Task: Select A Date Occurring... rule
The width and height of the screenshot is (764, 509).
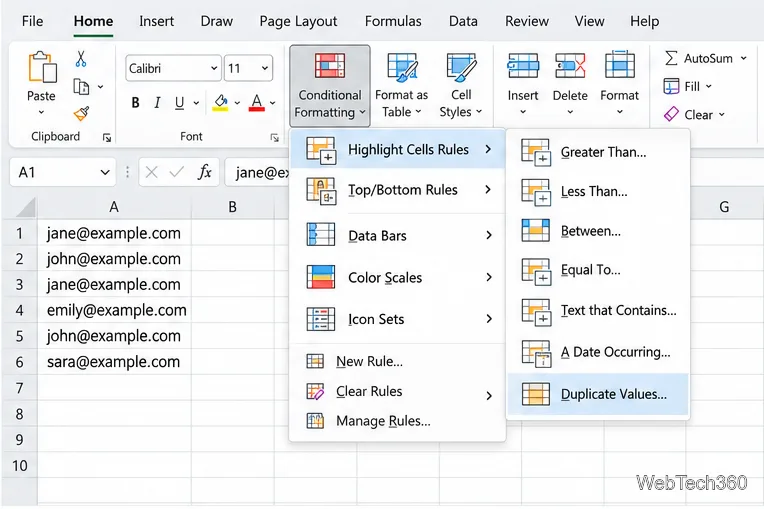Action: coord(598,352)
